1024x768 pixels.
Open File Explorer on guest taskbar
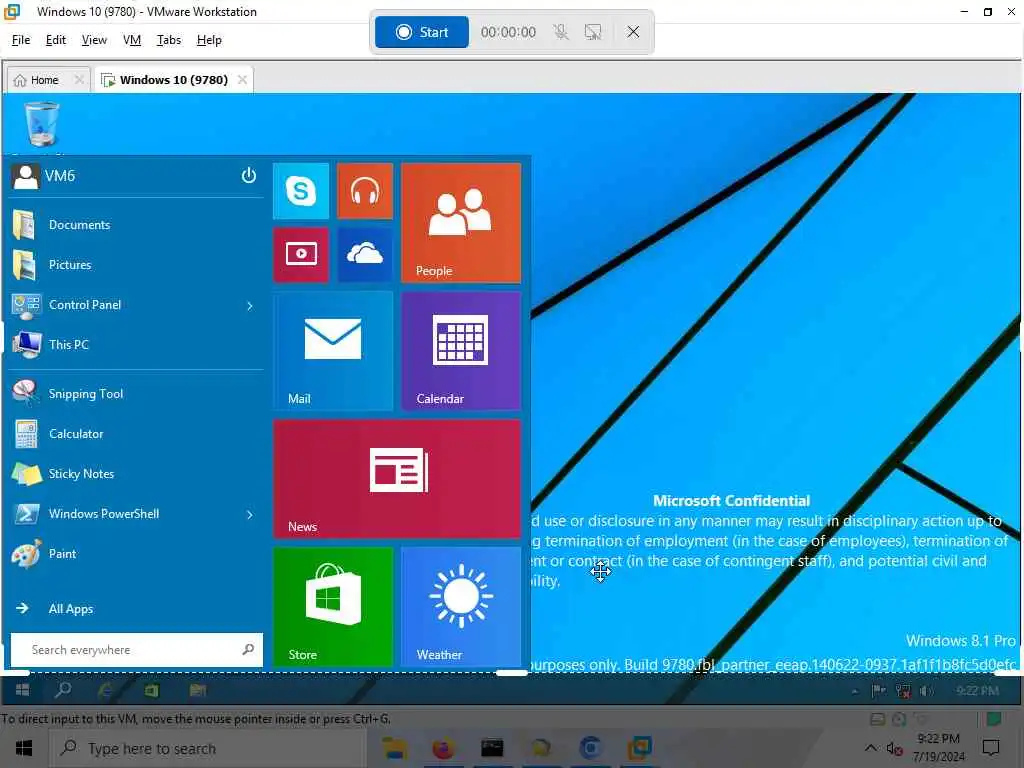[x=198, y=690]
